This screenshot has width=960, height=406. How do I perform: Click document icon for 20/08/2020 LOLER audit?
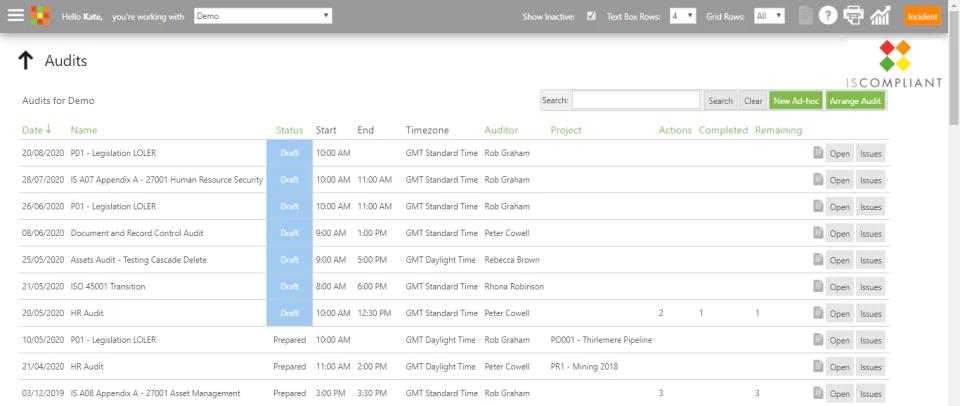pyautogui.click(x=817, y=152)
